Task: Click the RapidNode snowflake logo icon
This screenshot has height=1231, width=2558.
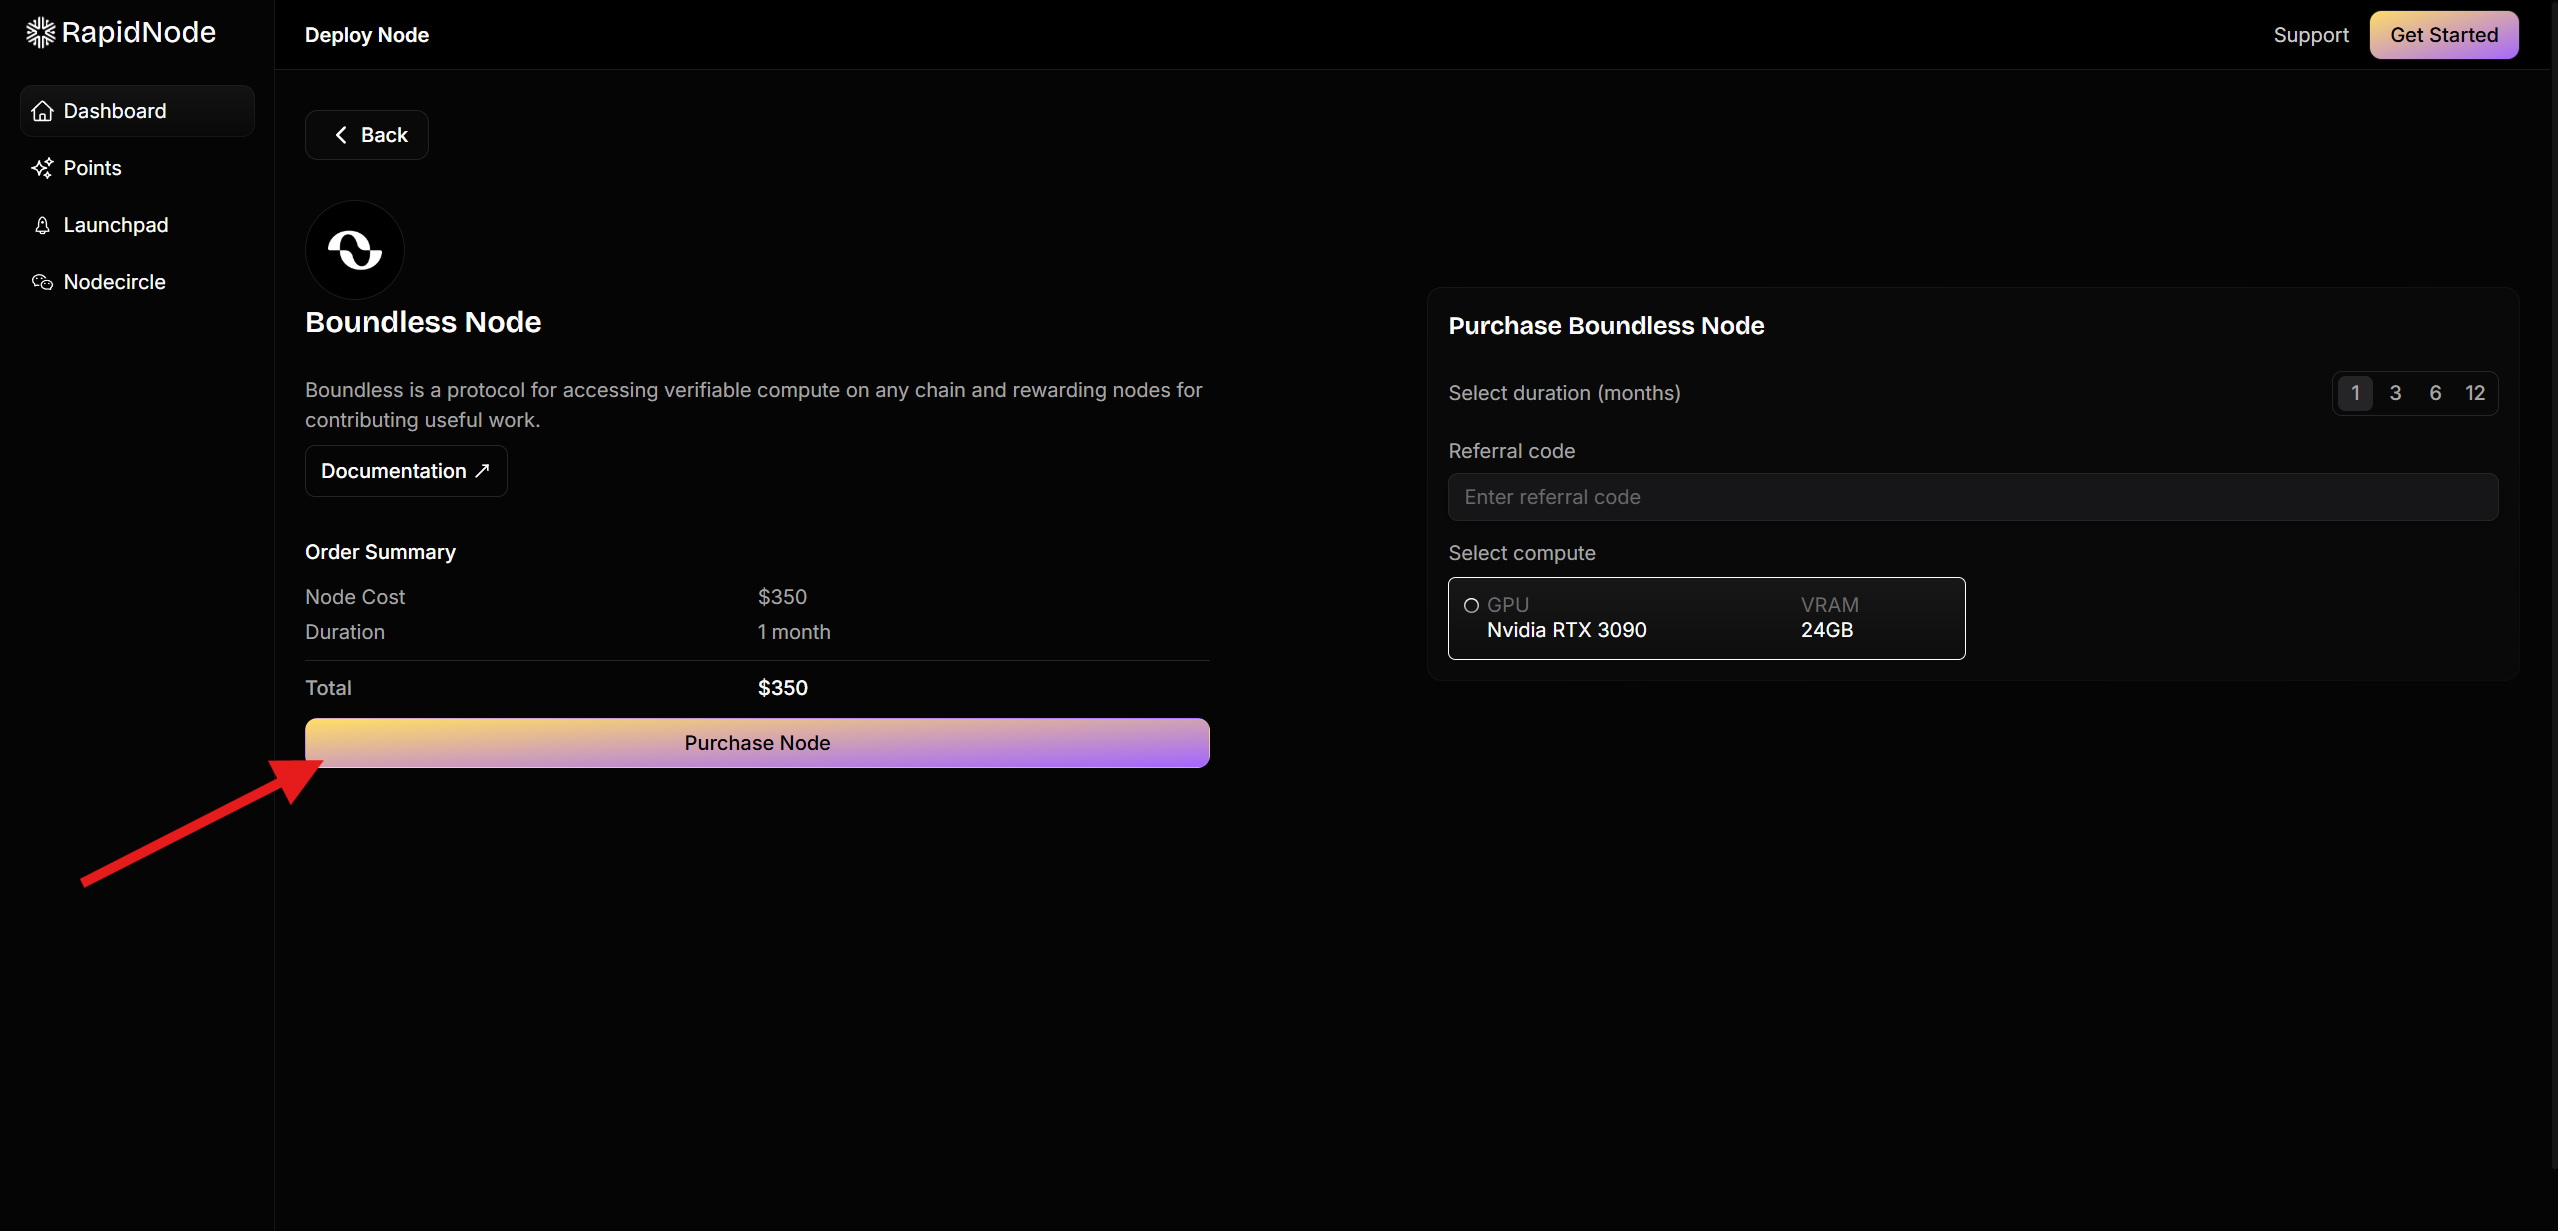Action: pyautogui.click(x=40, y=33)
